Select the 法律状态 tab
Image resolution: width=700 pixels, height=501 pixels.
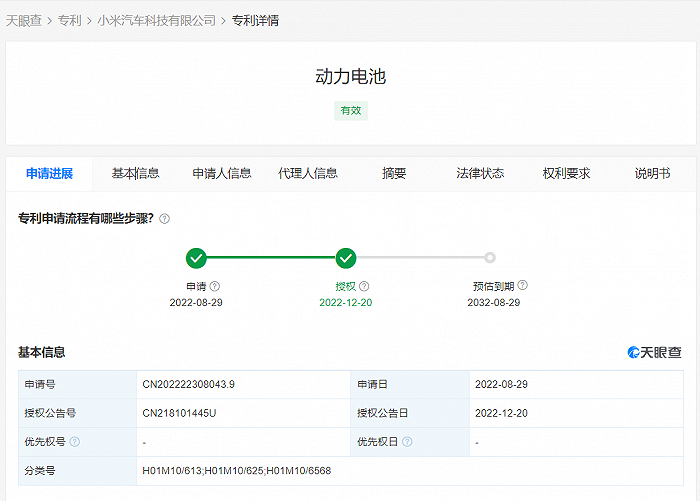pyautogui.click(x=480, y=174)
